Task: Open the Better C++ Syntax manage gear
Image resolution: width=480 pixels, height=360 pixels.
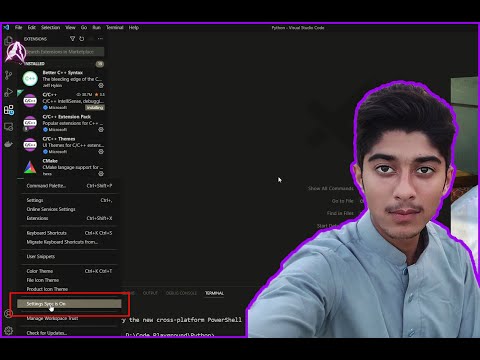Action: click(101, 85)
